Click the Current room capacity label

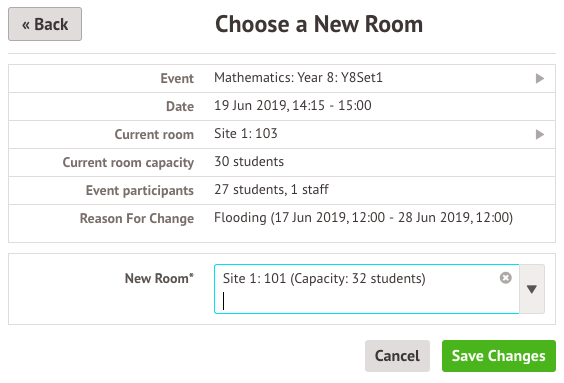coord(128,163)
